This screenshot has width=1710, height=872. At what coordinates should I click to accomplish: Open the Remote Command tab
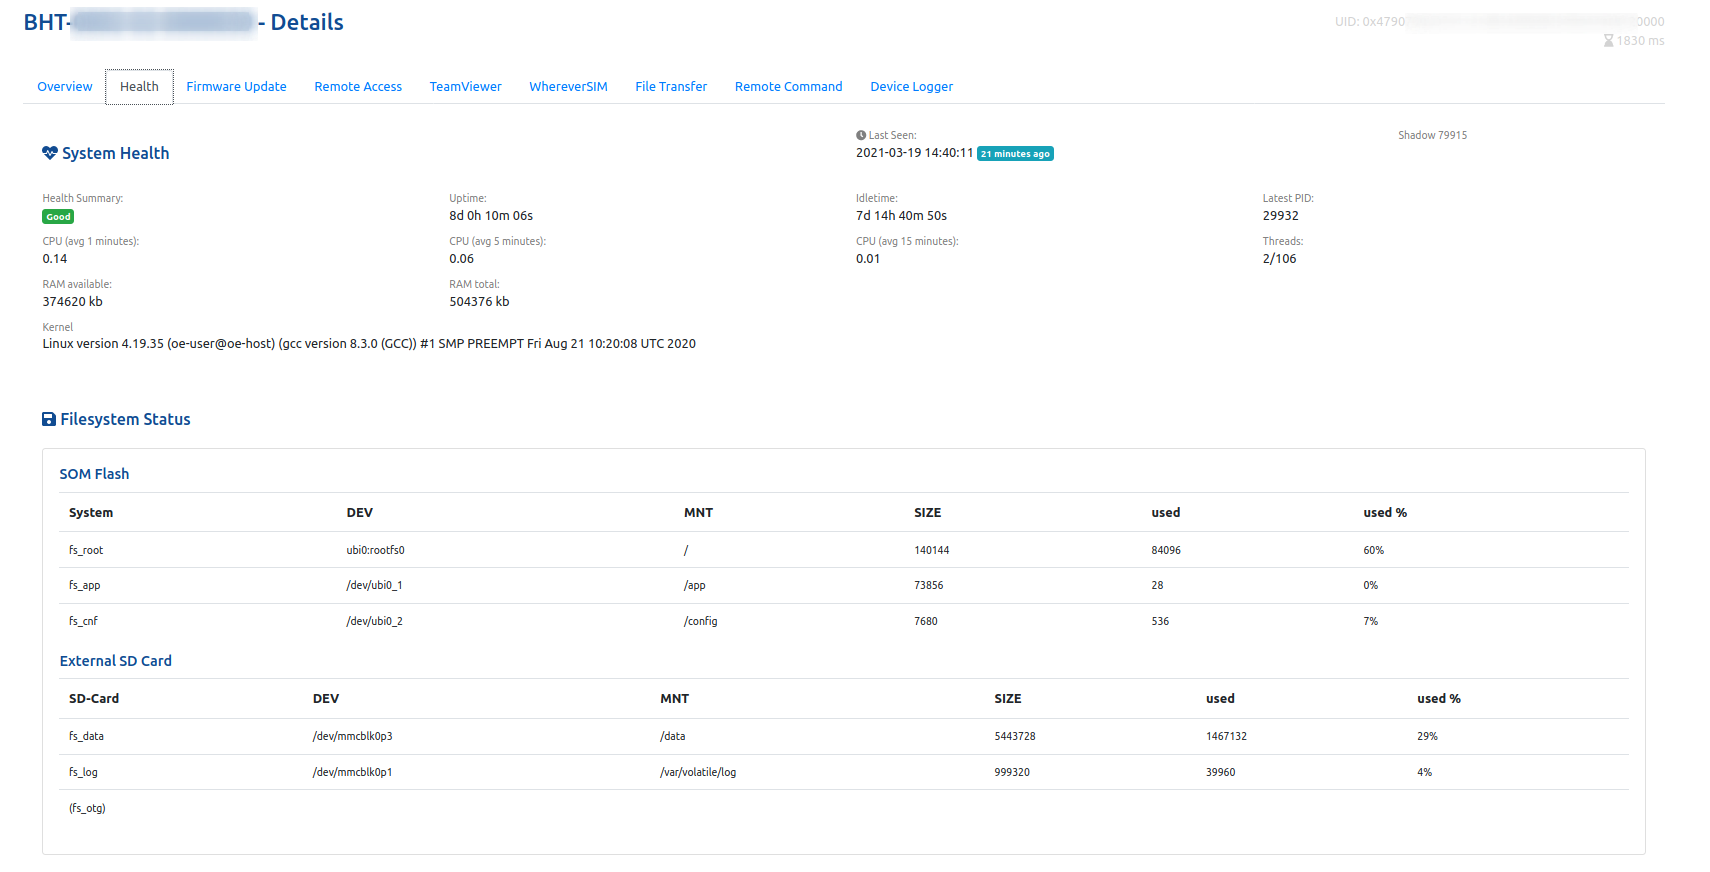point(788,87)
